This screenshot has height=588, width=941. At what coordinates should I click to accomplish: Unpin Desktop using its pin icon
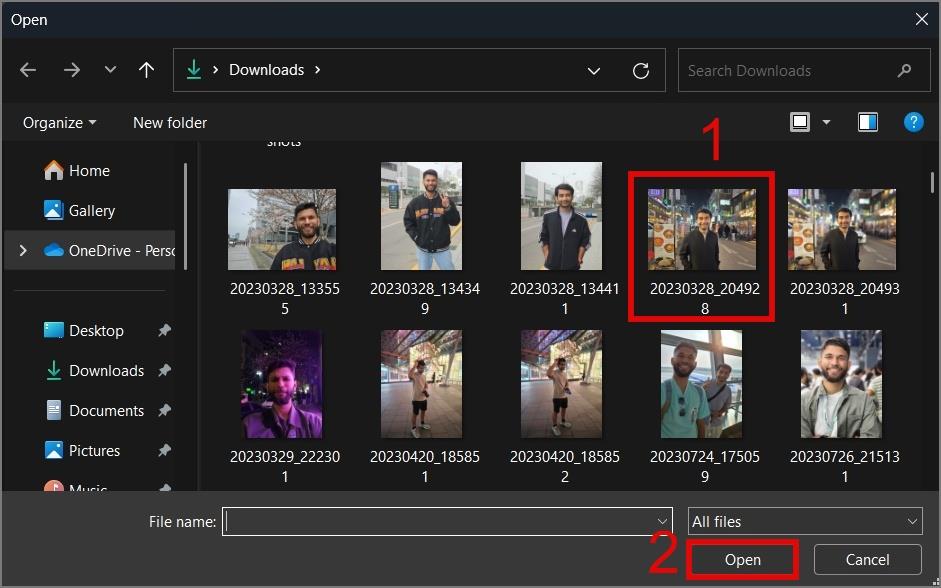(164, 331)
